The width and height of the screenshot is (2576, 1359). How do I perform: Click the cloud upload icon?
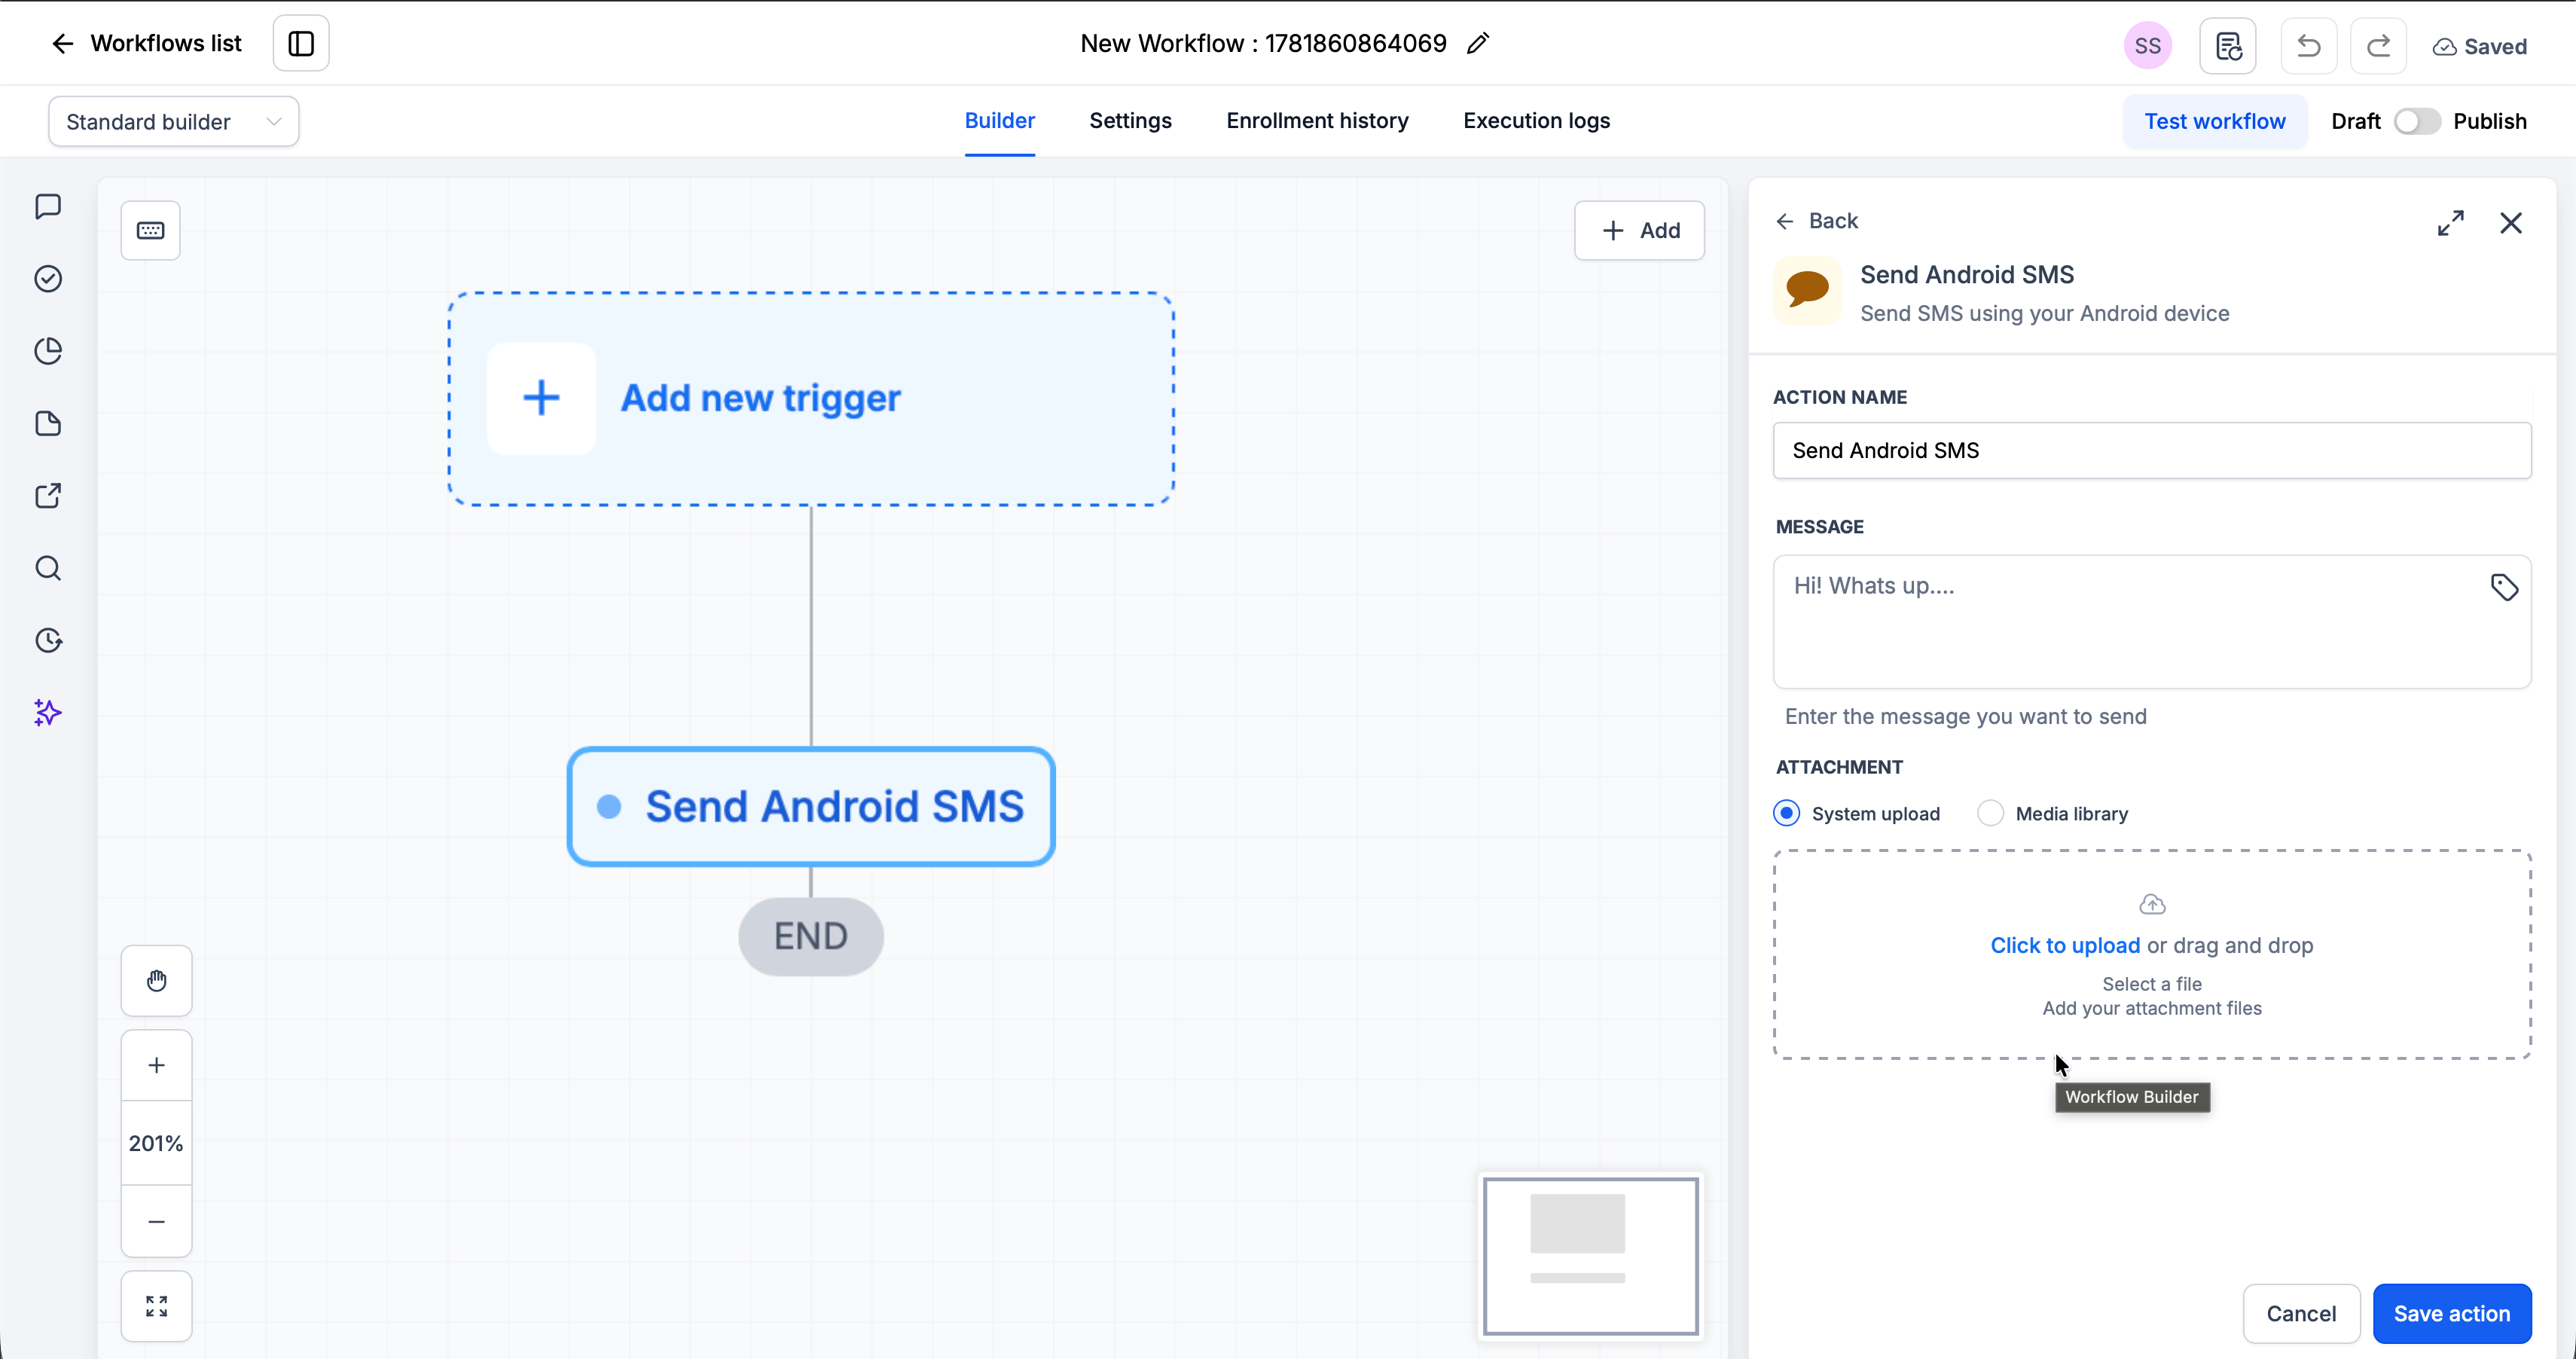point(2151,905)
